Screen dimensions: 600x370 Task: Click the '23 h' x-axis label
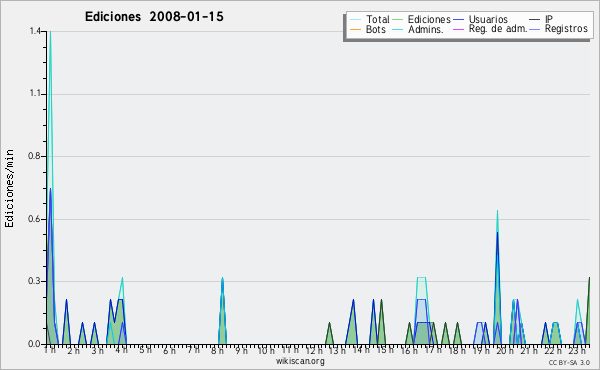pyautogui.click(x=577, y=350)
